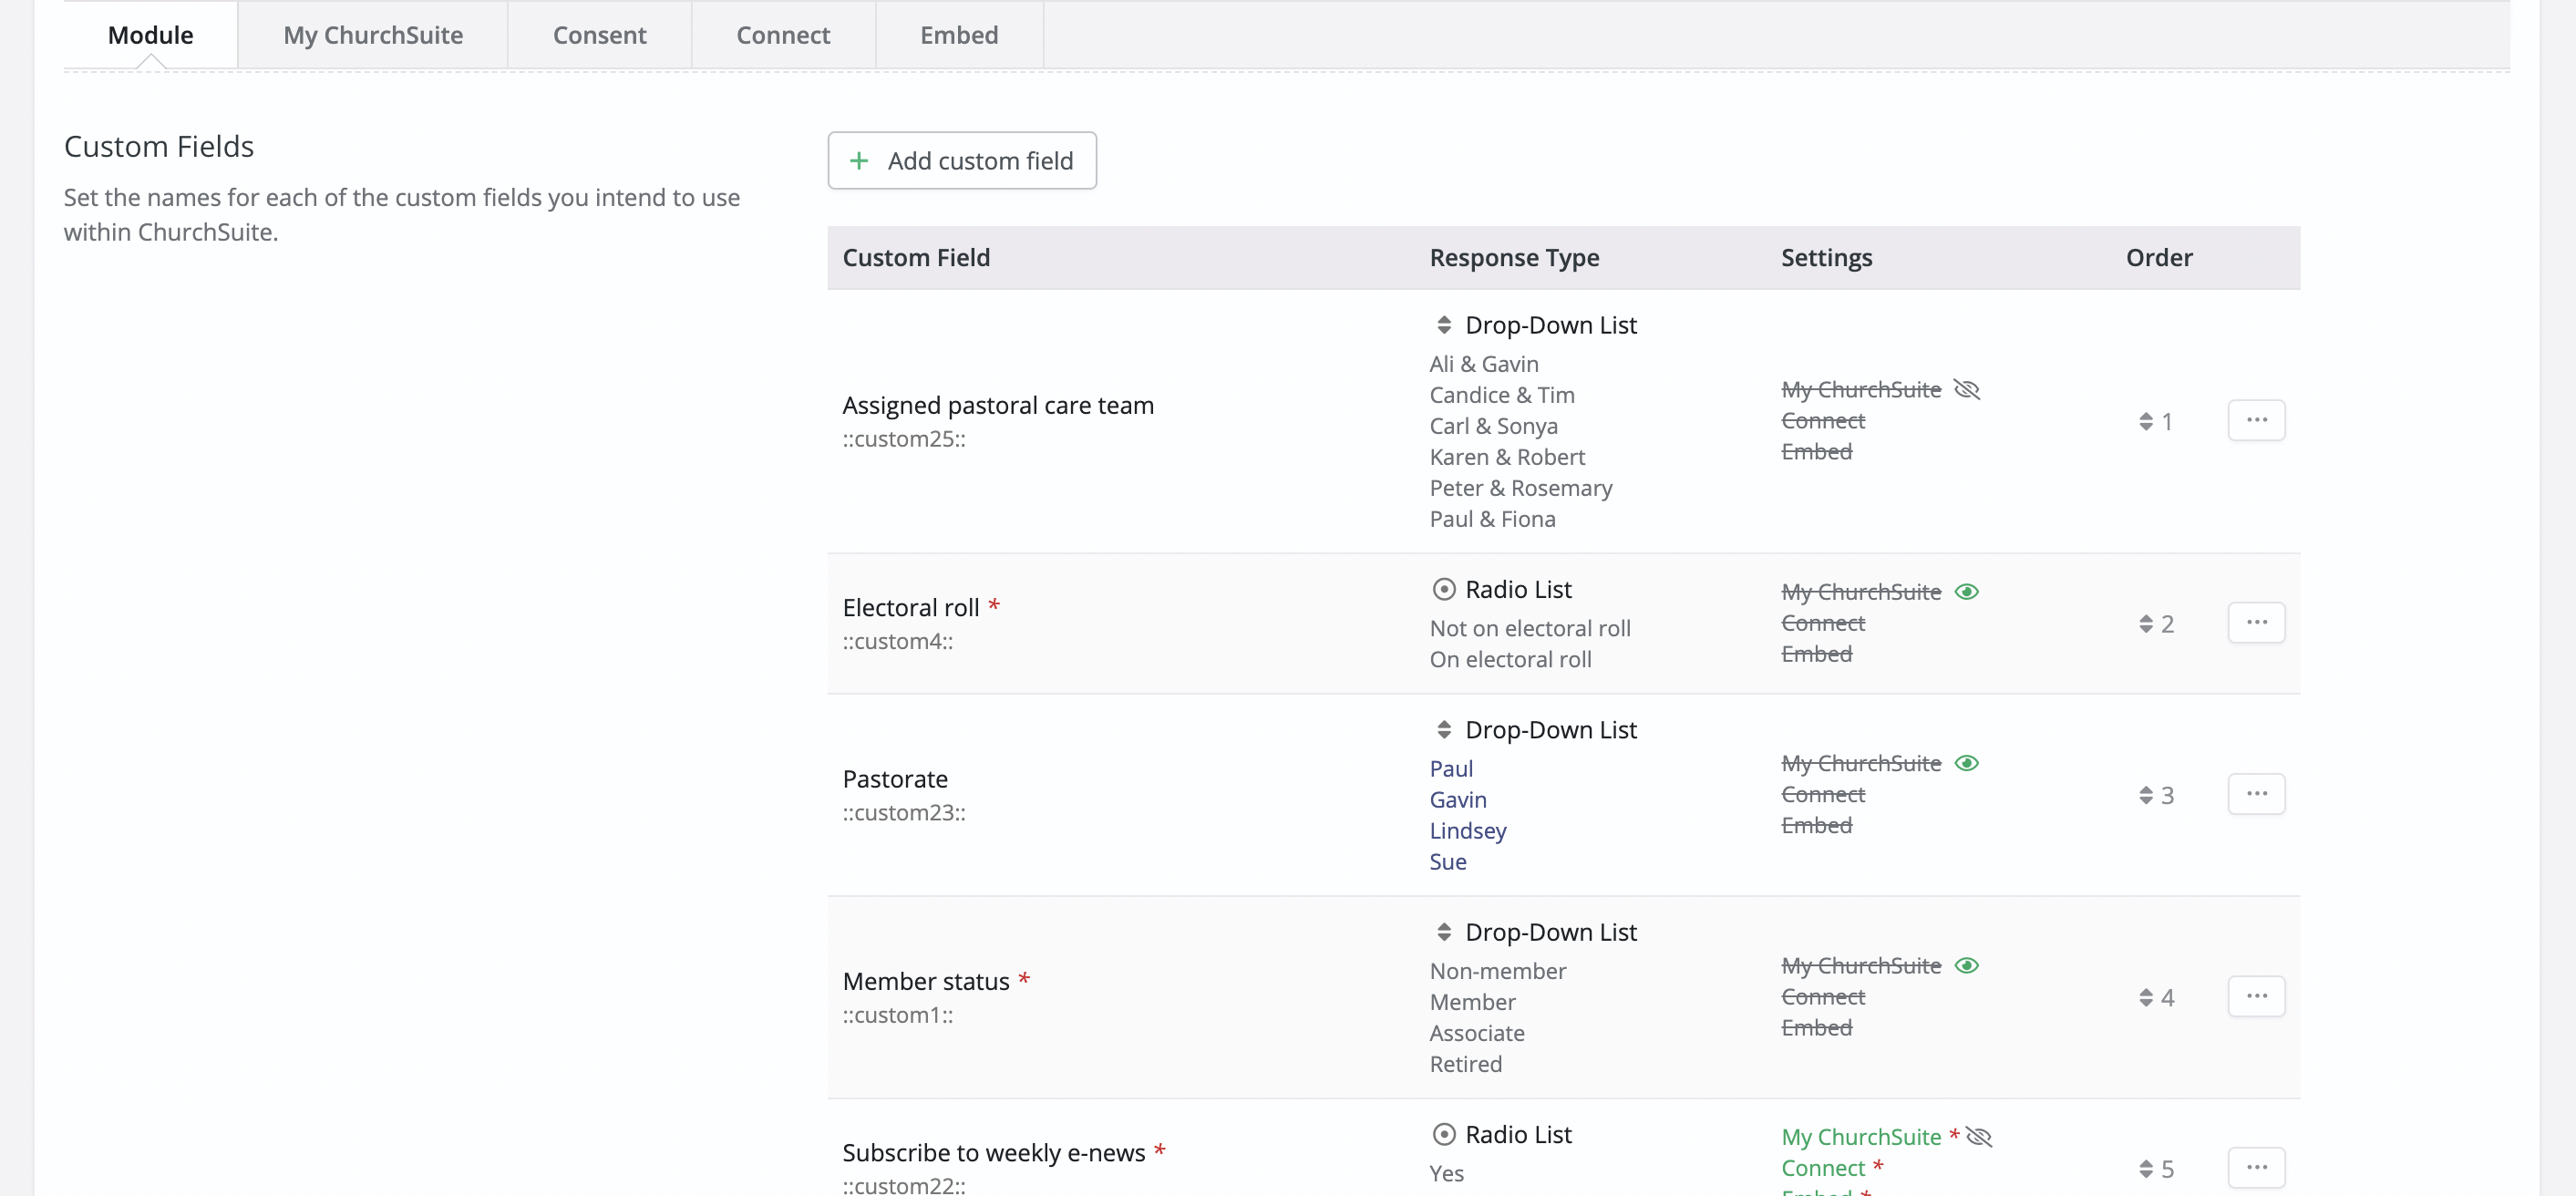Click the order handle icon beside 3
This screenshot has width=2576, height=1196.
pyautogui.click(x=2145, y=795)
